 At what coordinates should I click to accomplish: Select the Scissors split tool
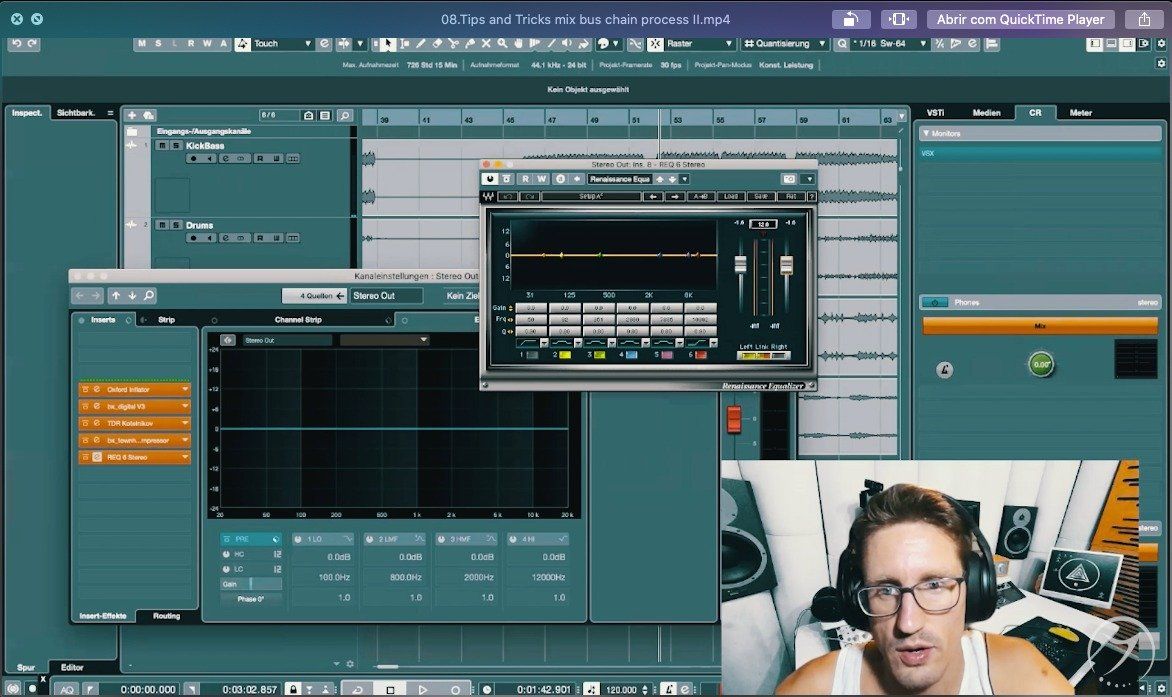coord(454,44)
